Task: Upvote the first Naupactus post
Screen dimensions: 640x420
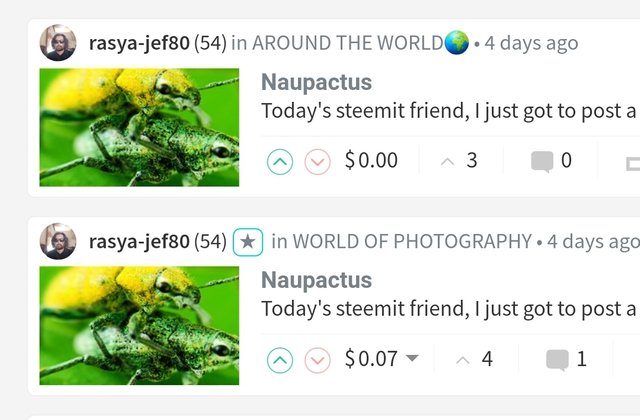Action: [280, 162]
